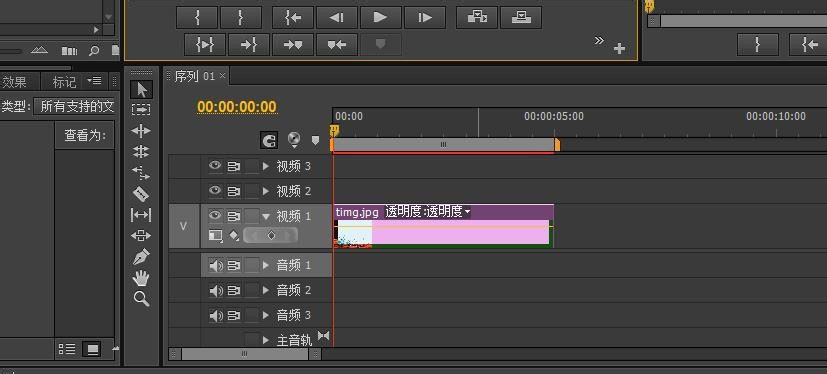Select the Slip tool
Screen dimensions: 827x374
coord(141,215)
